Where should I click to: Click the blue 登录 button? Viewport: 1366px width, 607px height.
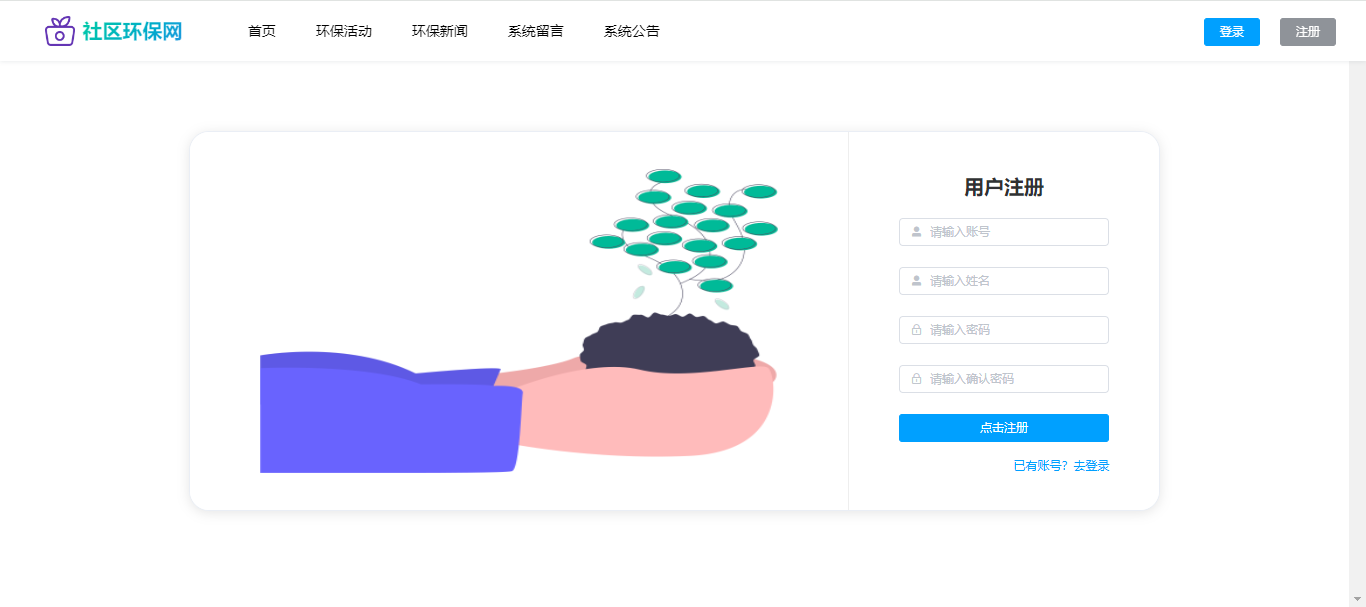coord(1232,32)
